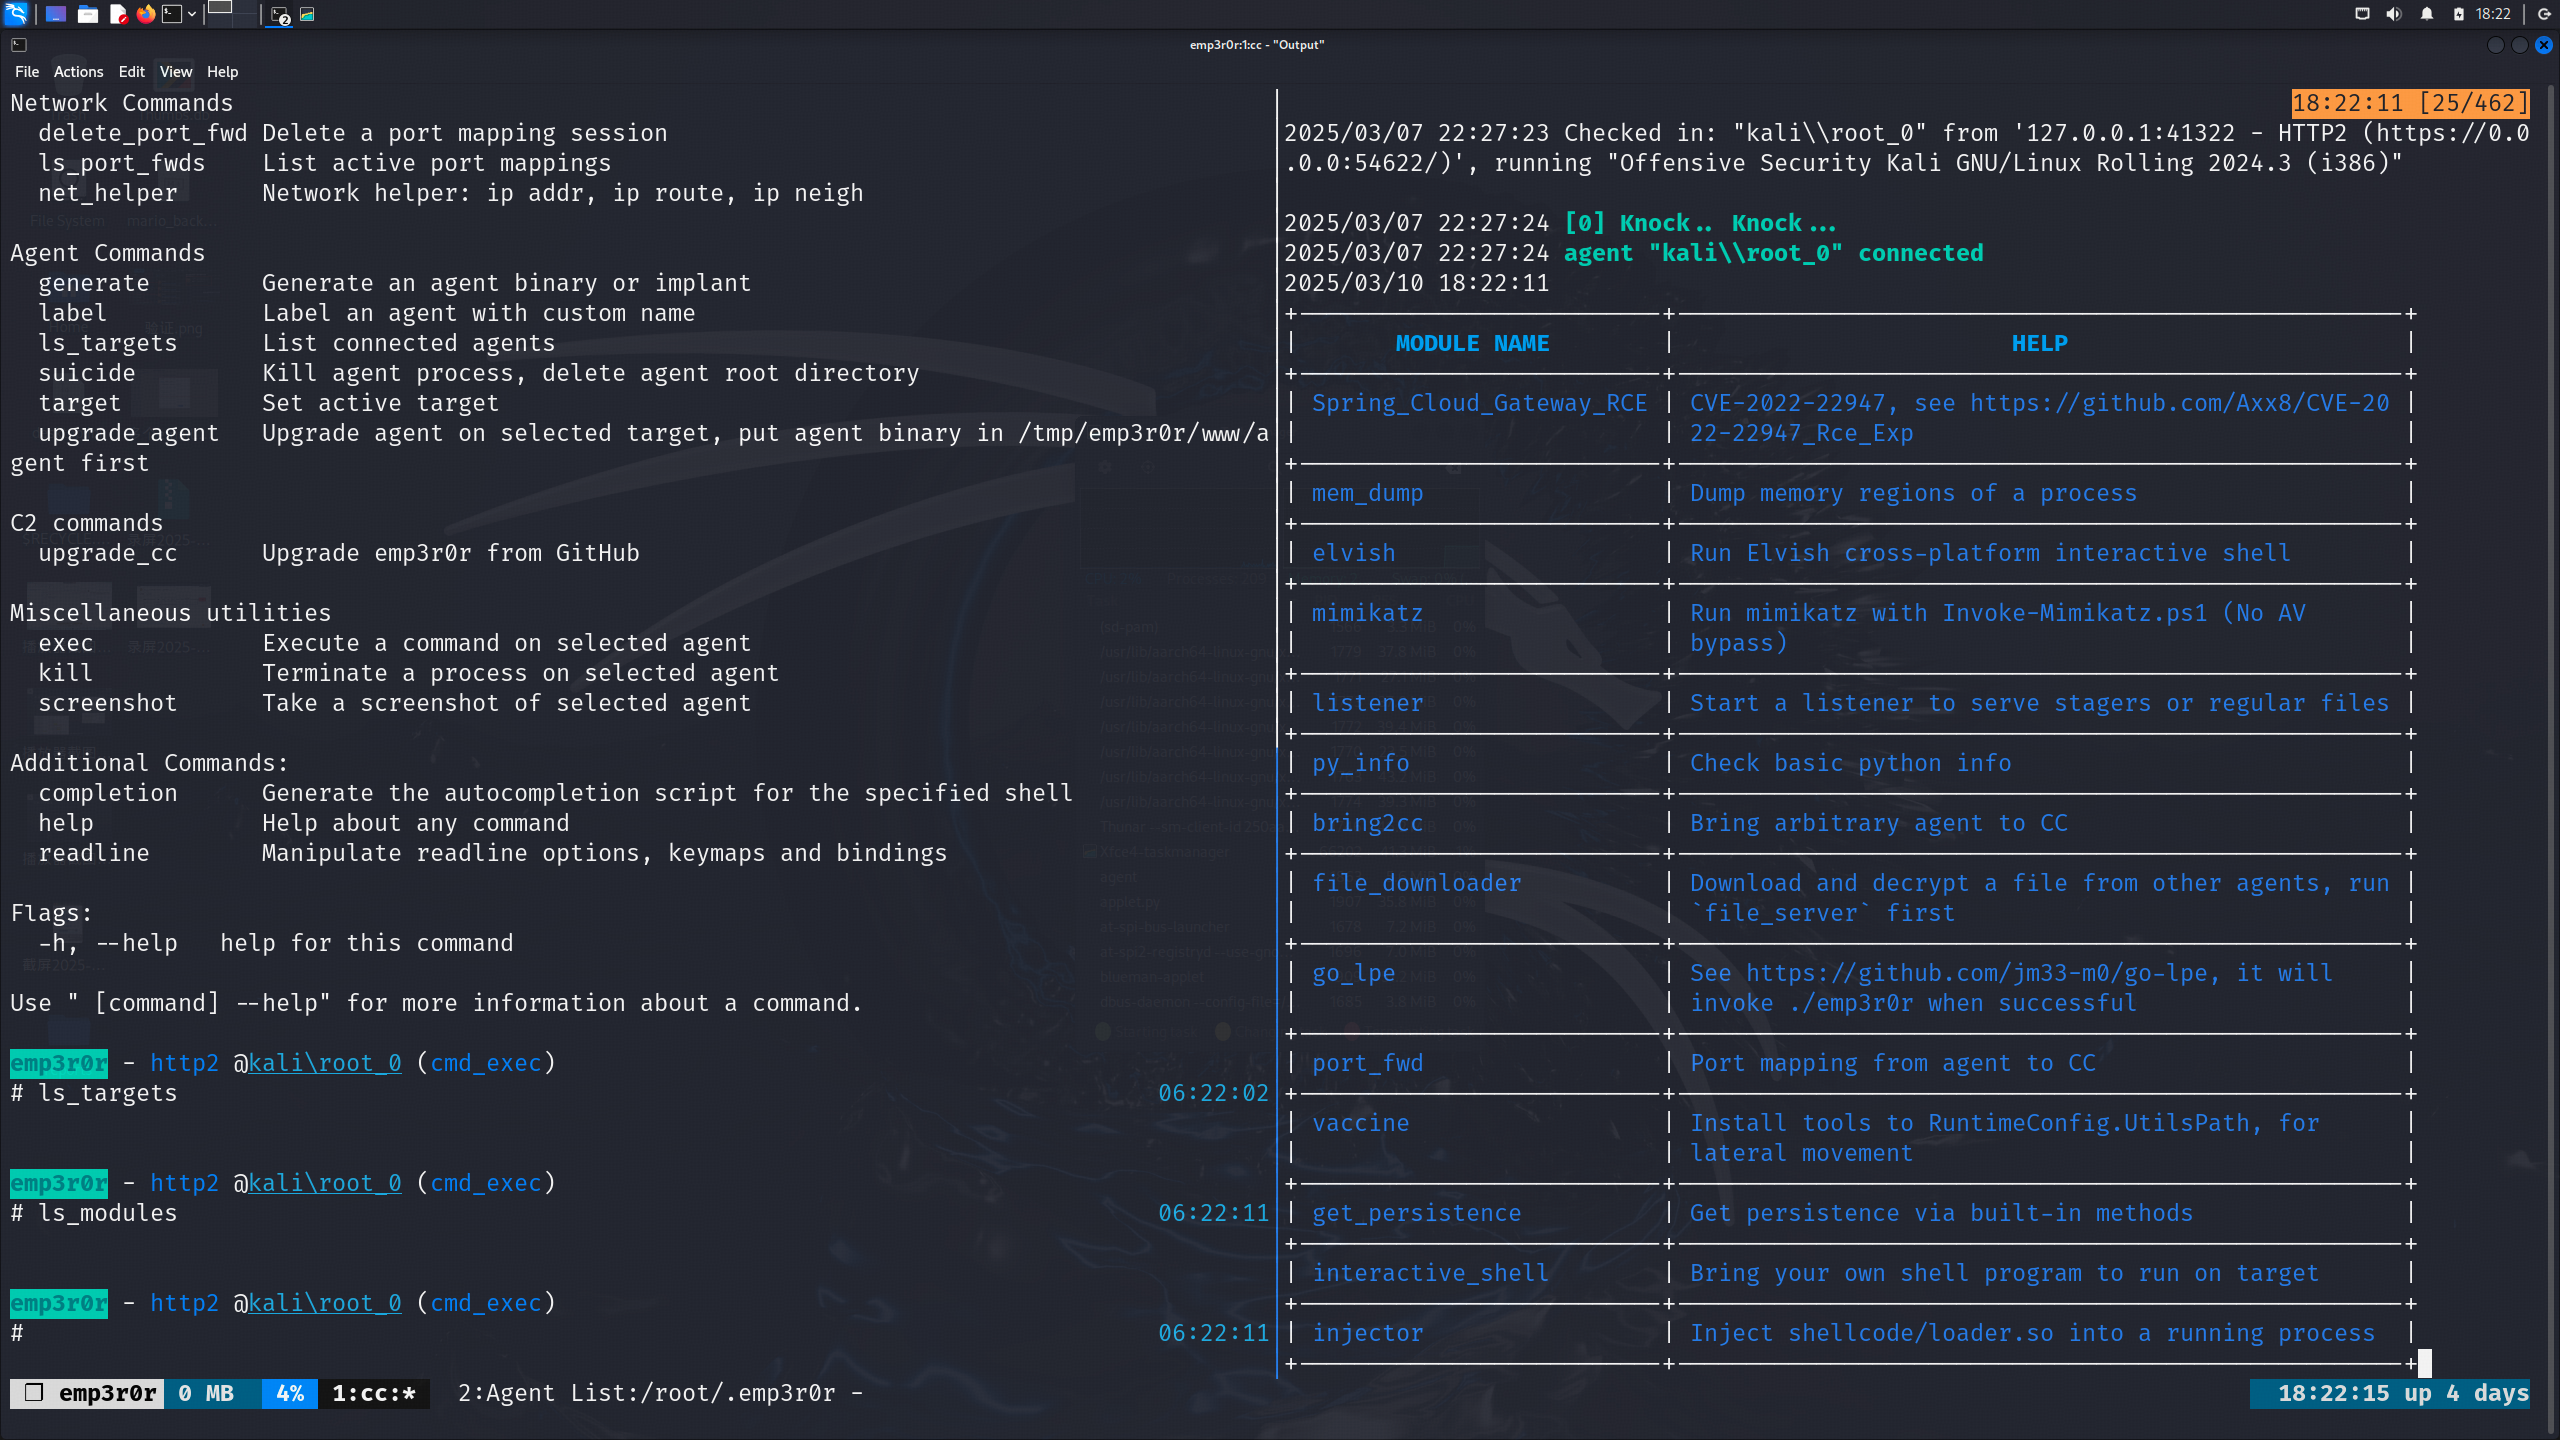
Task: Launch the text editor panel icon
Action: (x=118, y=14)
